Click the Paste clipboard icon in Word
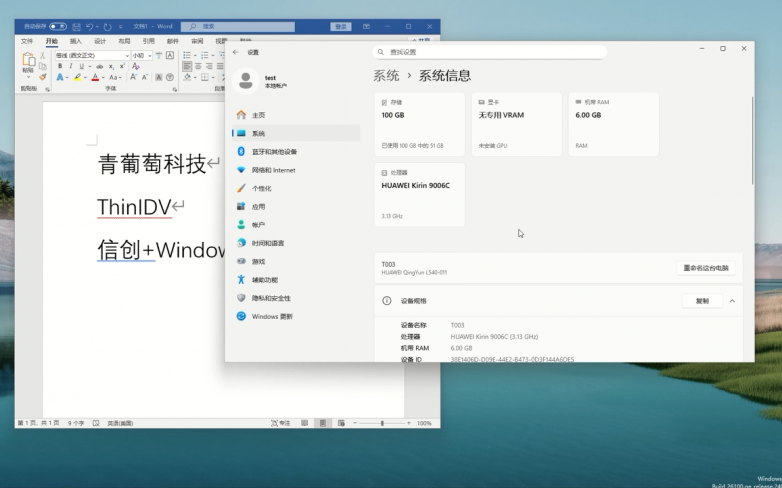This screenshot has height=488, width=782. pyautogui.click(x=28, y=59)
